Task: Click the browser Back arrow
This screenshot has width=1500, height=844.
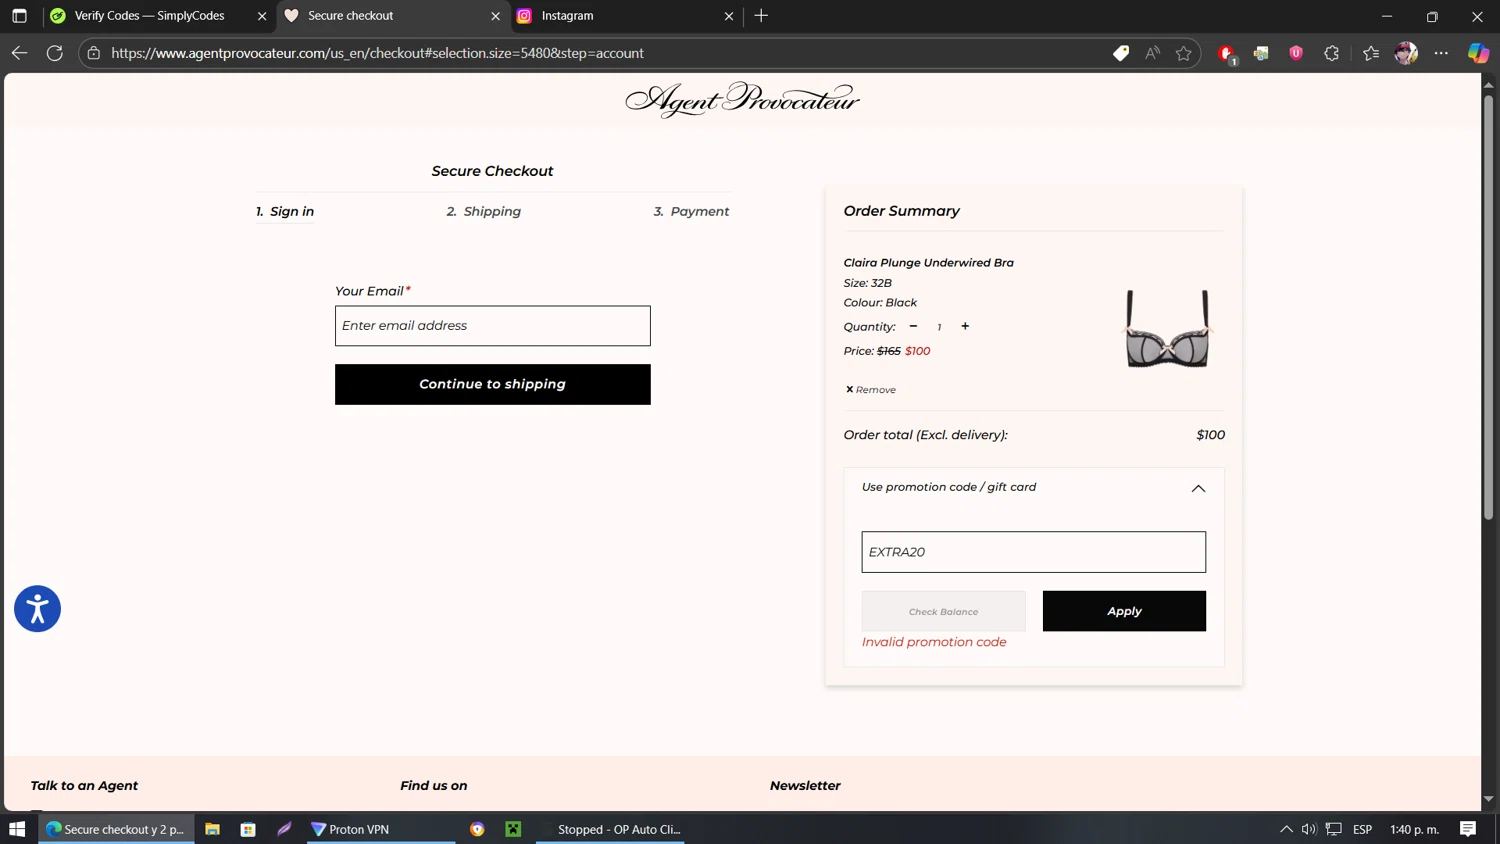Action: tap(19, 53)
